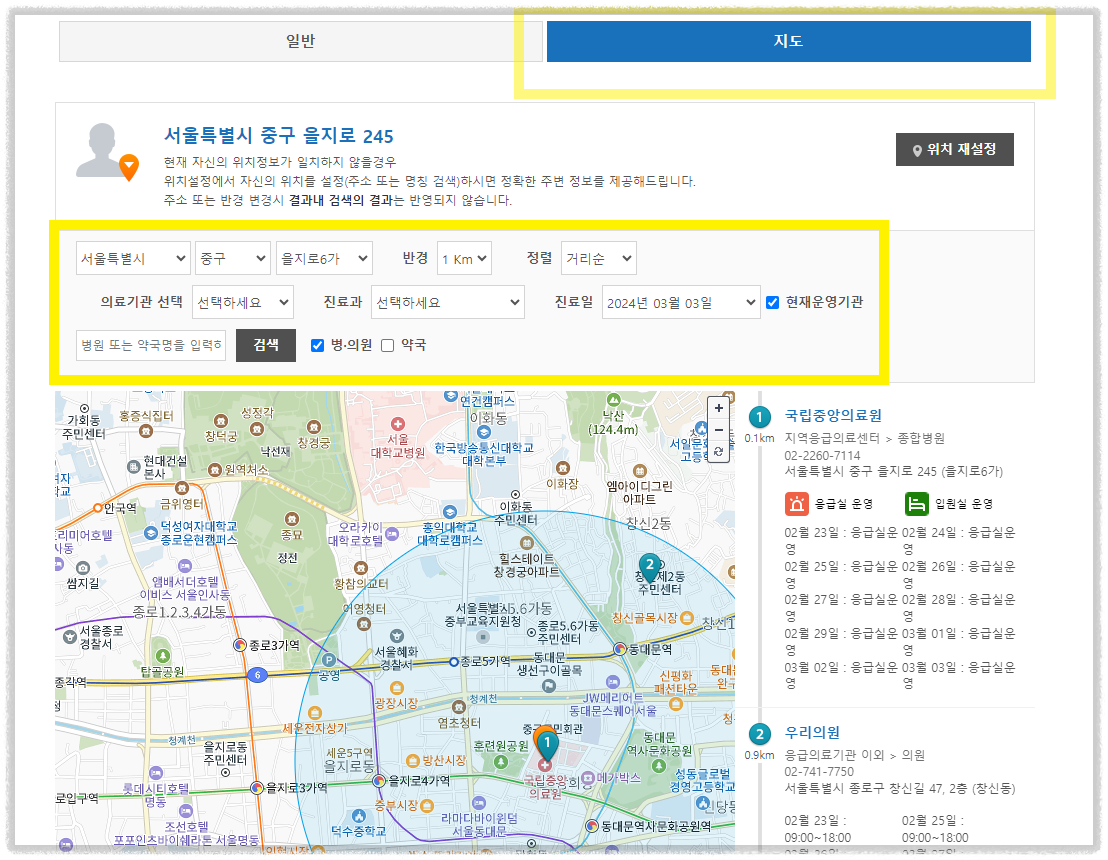
Task: Toggle the 현재운영기관 checkbox
Action: click(x=772, y=302)
